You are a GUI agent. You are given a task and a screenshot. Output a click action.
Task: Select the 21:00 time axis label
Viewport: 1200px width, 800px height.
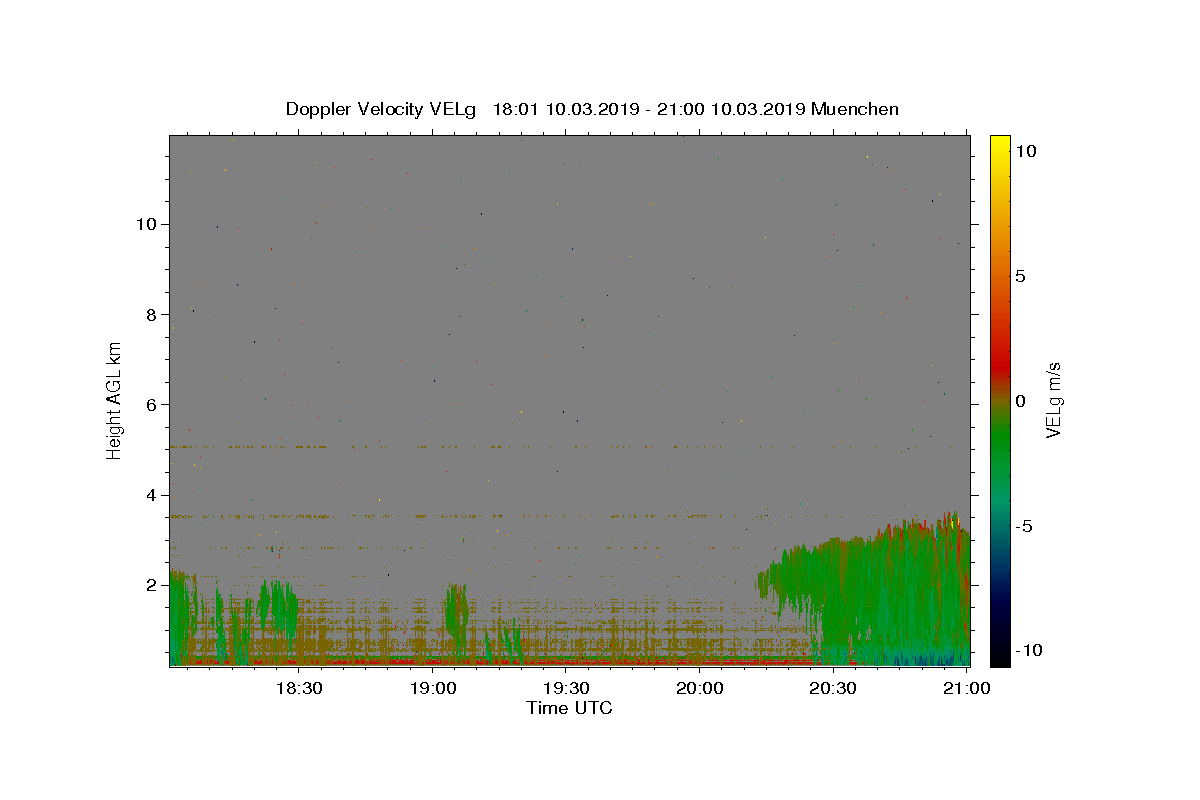[x=967, y=689]
